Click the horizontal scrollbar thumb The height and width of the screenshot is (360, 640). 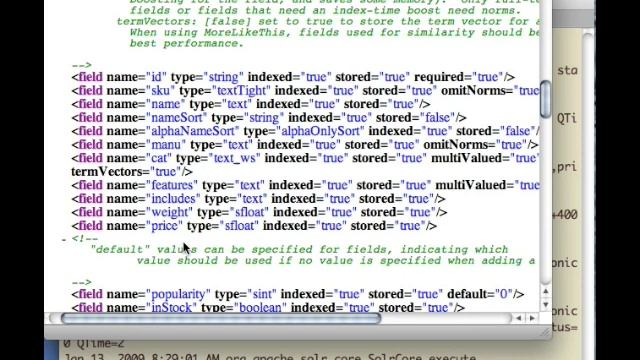(221, 318)
